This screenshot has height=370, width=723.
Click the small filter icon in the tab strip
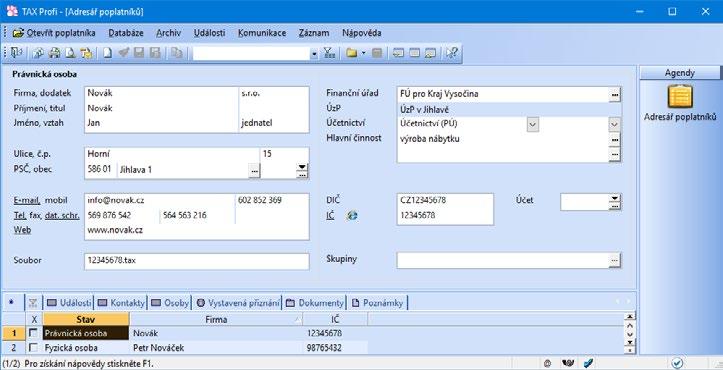tap(33, 303)
